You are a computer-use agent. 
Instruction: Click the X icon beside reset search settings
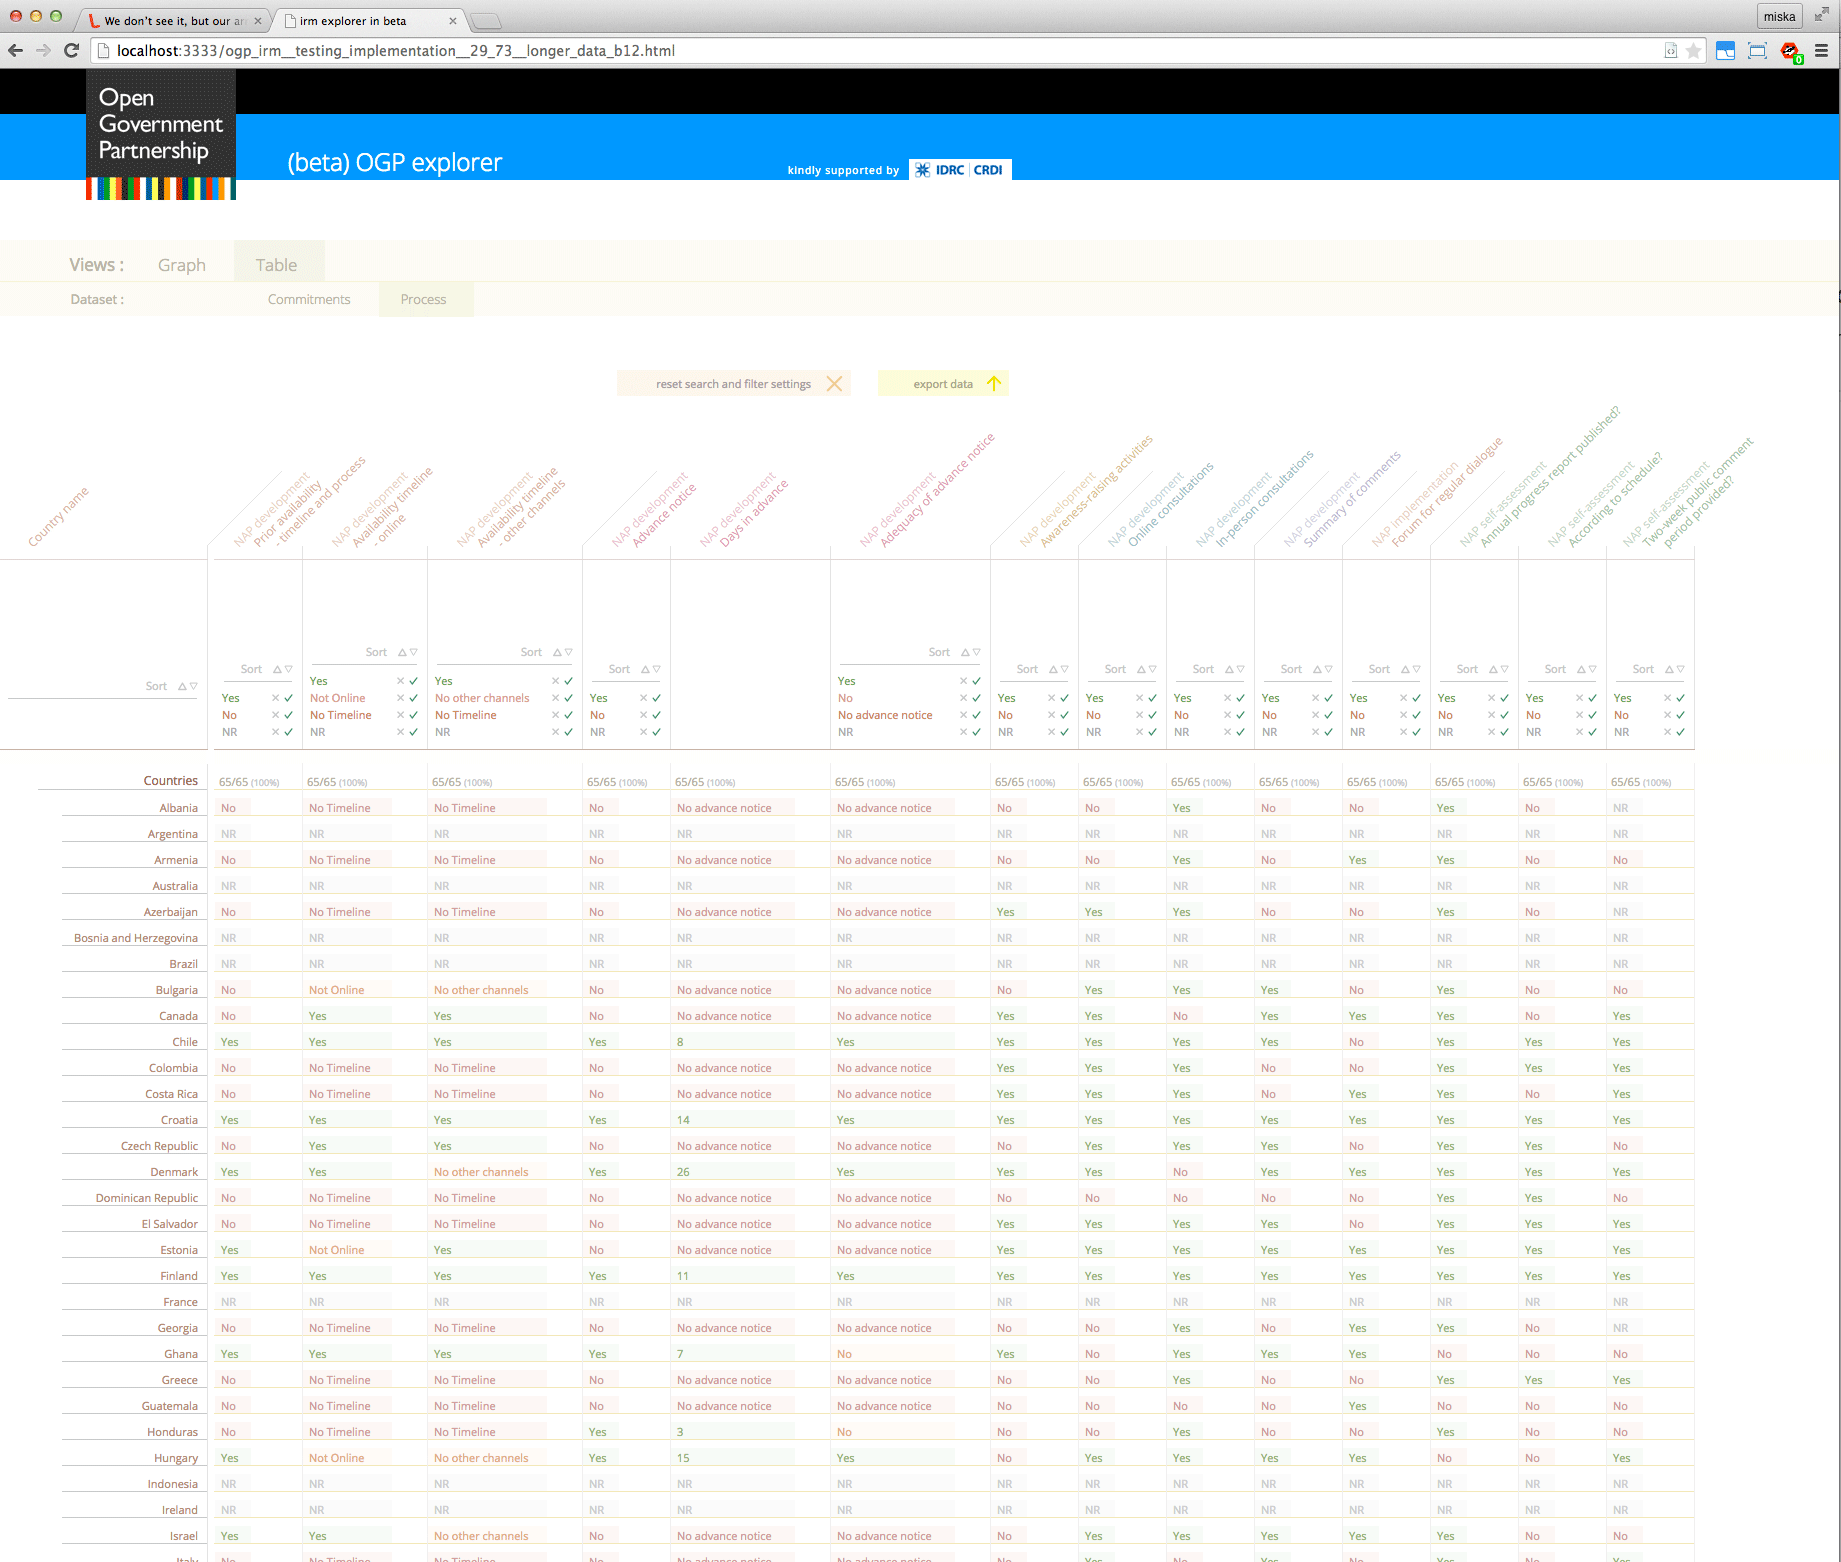834,384
